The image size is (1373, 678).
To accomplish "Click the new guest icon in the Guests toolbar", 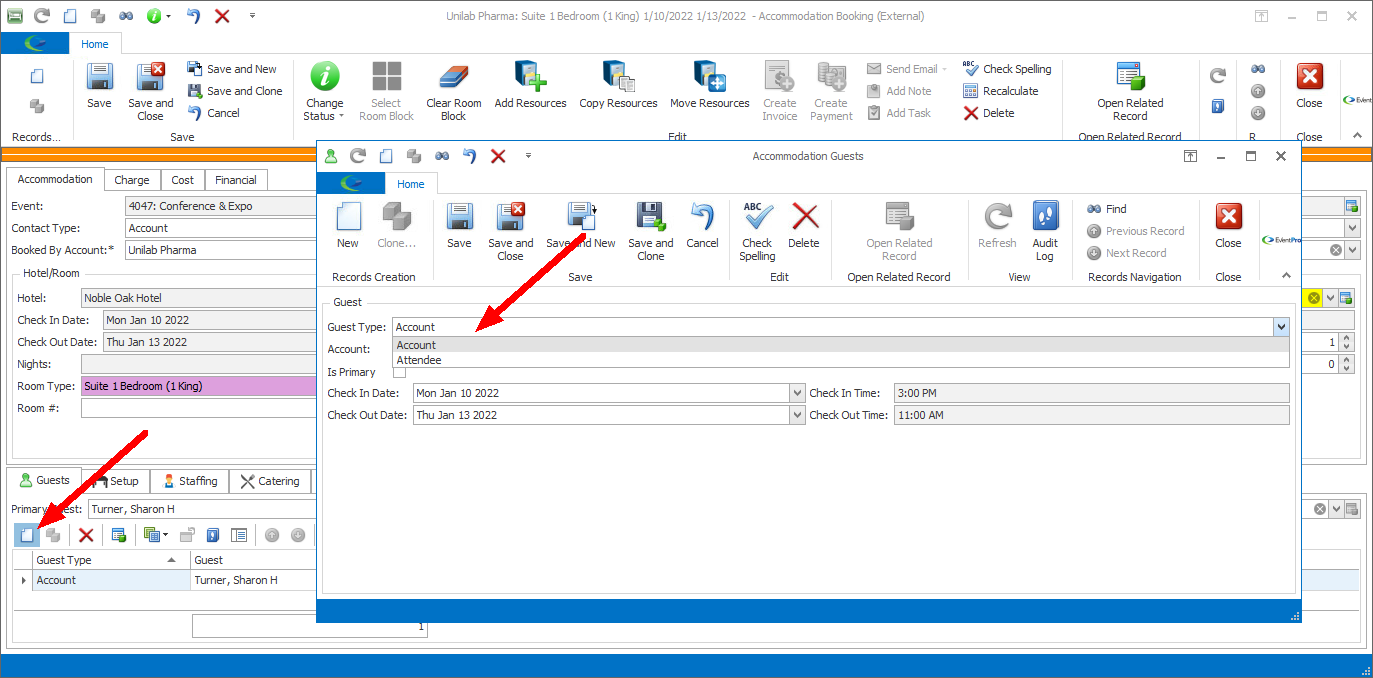I will (x=27, y=535).
